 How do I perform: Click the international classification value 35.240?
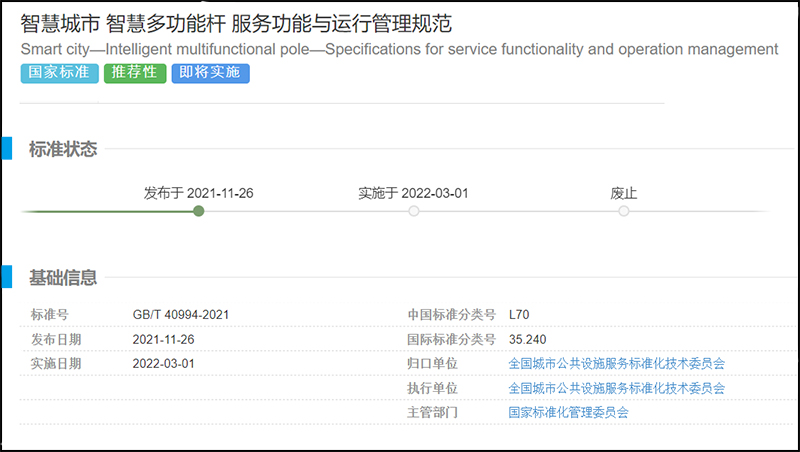[528, 340]
